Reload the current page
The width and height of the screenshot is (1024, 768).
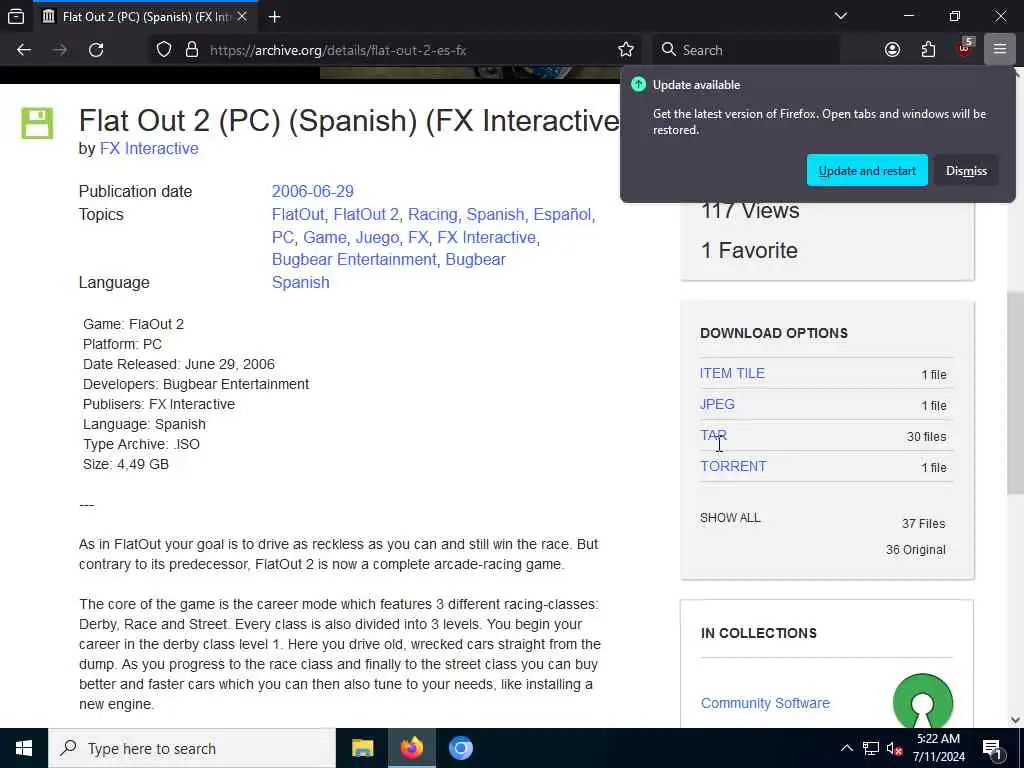(x=96, y=50)
